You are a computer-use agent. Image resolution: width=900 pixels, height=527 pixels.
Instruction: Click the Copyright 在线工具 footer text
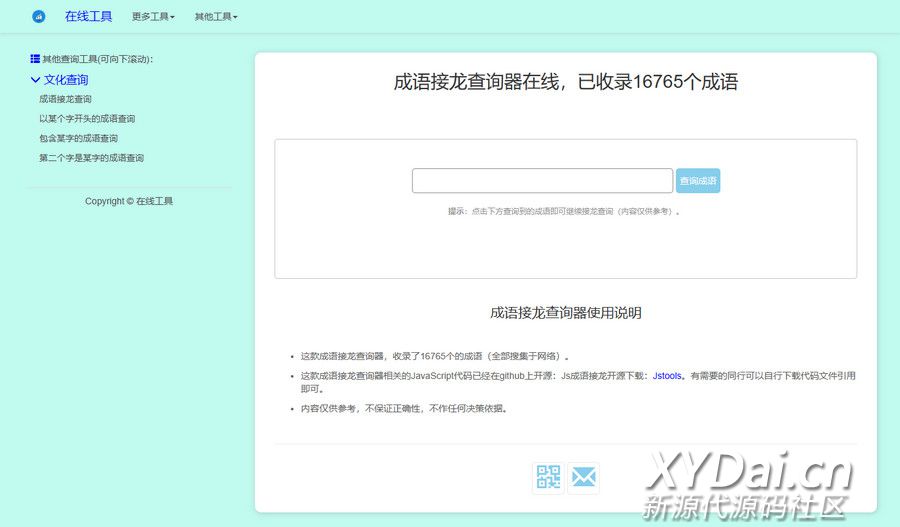pyautogui.click(x=129, y=201)
